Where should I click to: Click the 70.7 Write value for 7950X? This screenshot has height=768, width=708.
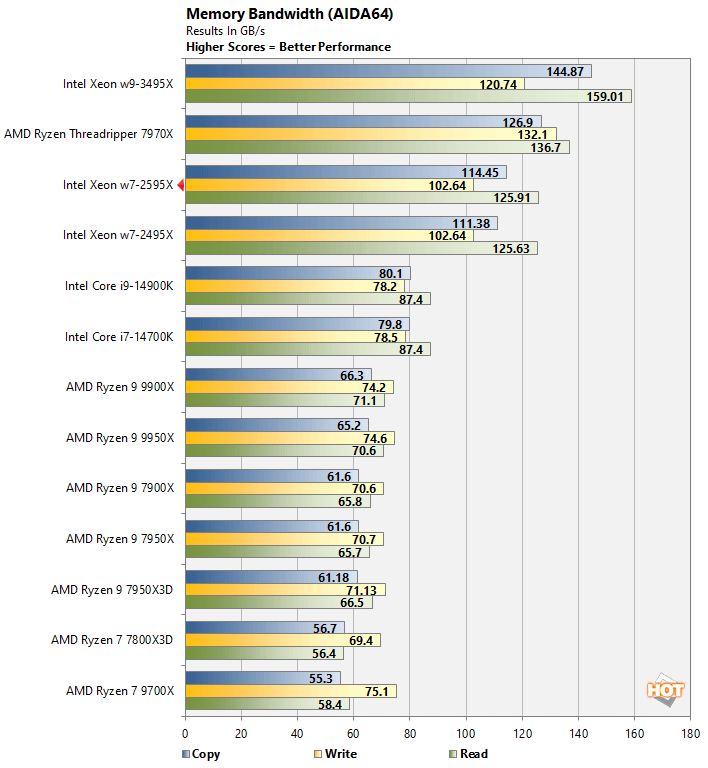point(364,540)
